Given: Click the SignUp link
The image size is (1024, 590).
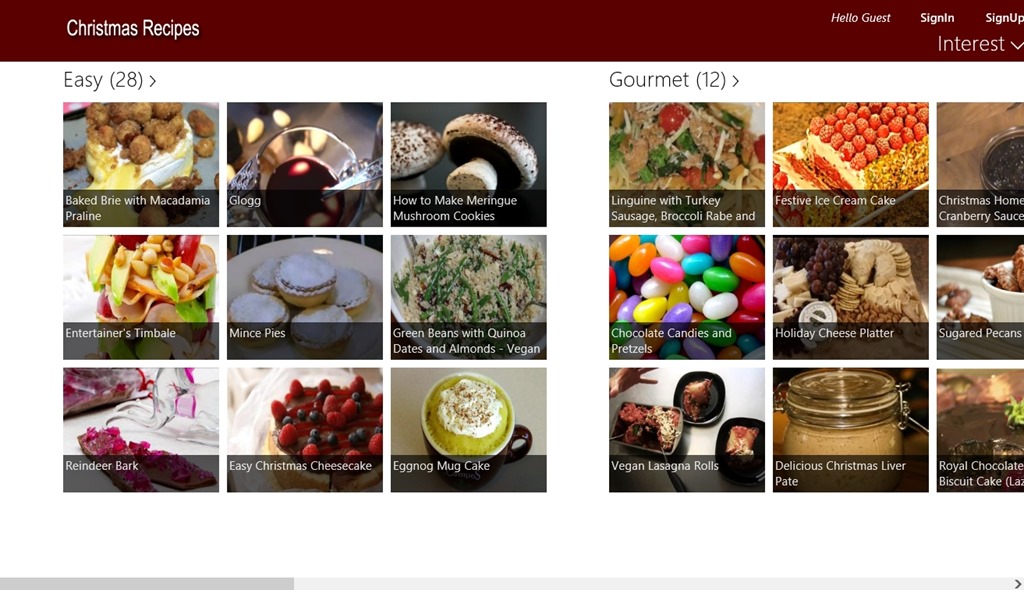Looking at the screenshot, I should pyautogui.click(x=1004, y=18).
